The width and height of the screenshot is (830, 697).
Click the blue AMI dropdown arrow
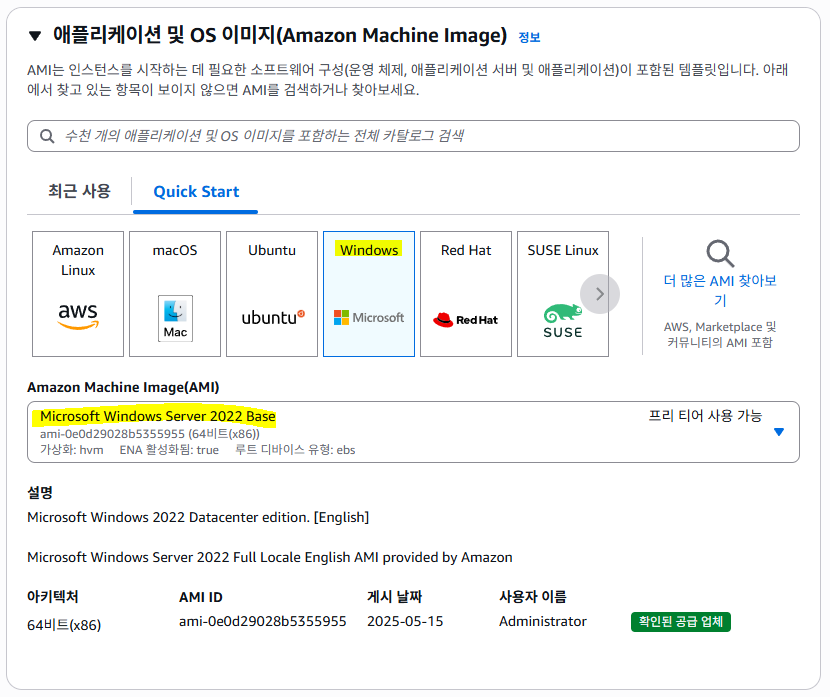[x=779, y=432]
